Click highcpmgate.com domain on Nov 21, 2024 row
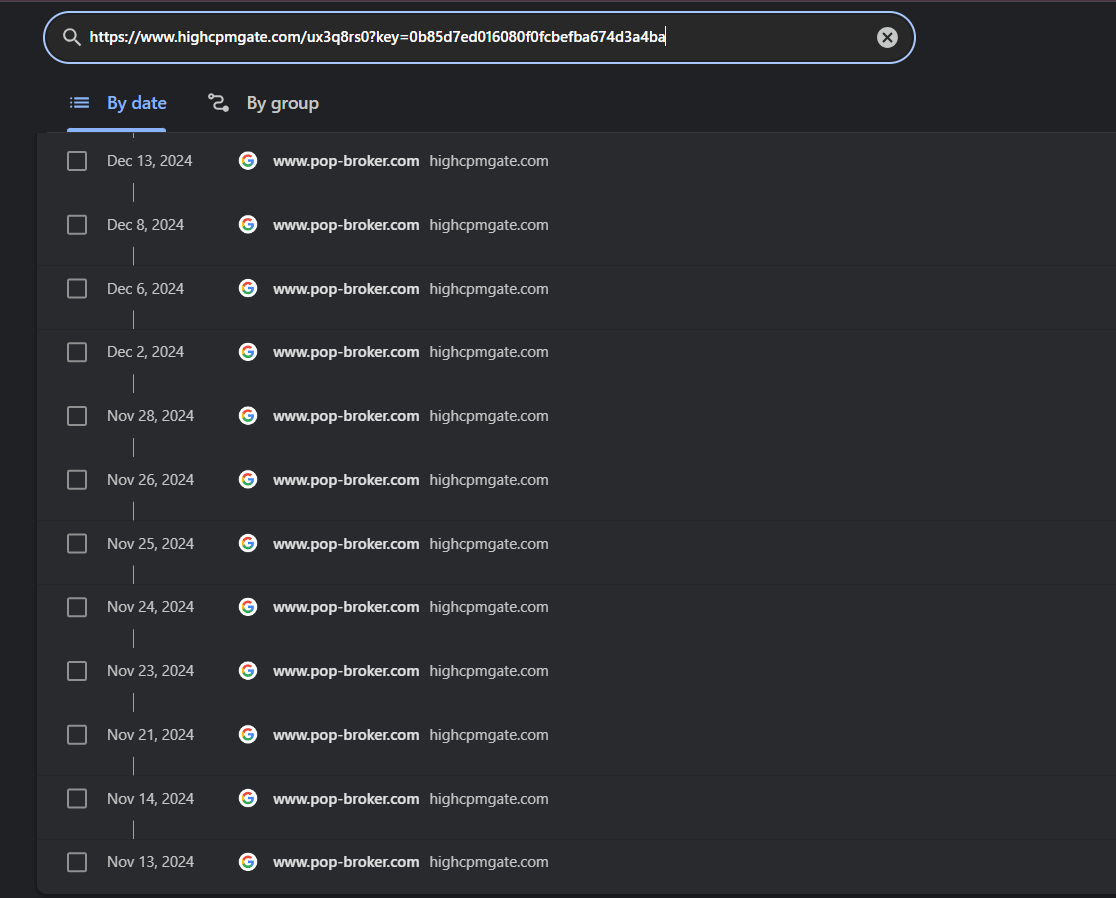This screenshot has width=1116, height=898. tap(489, 735)
